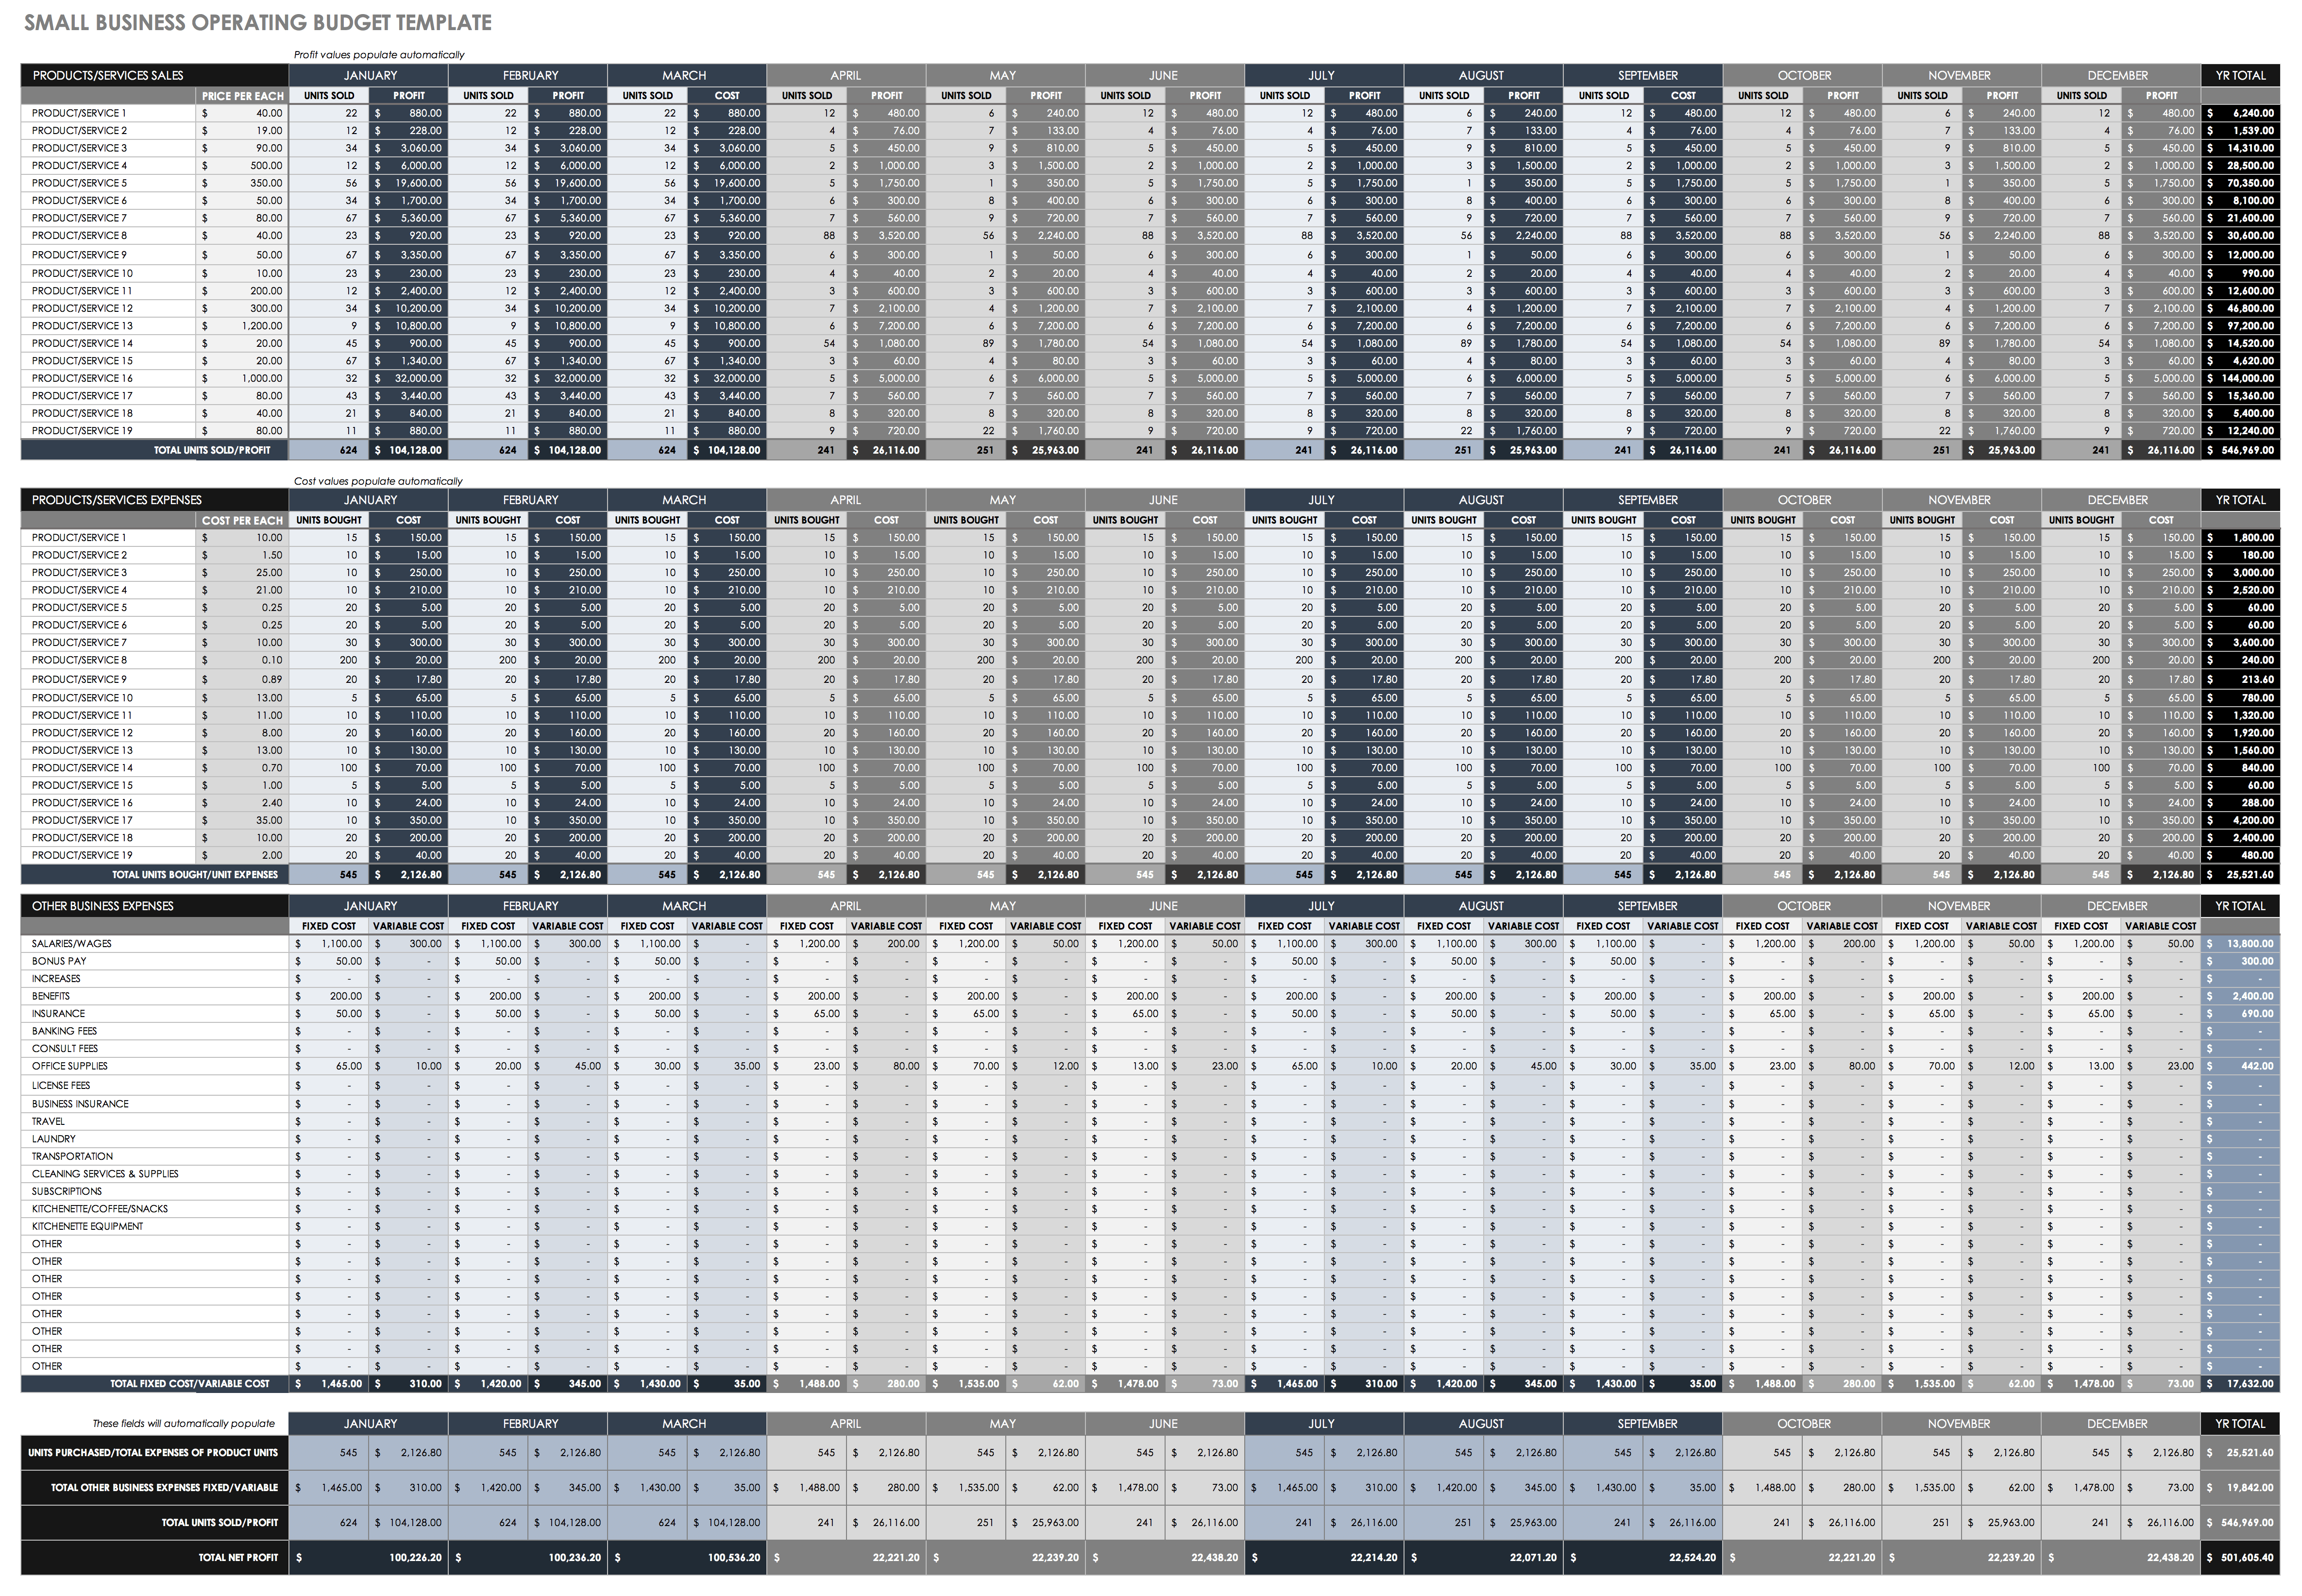This screenshot has width=2302, height=1596.
Task: Click the 21,600.00 yearly total cell
Action: click(x=2240, y=218)
